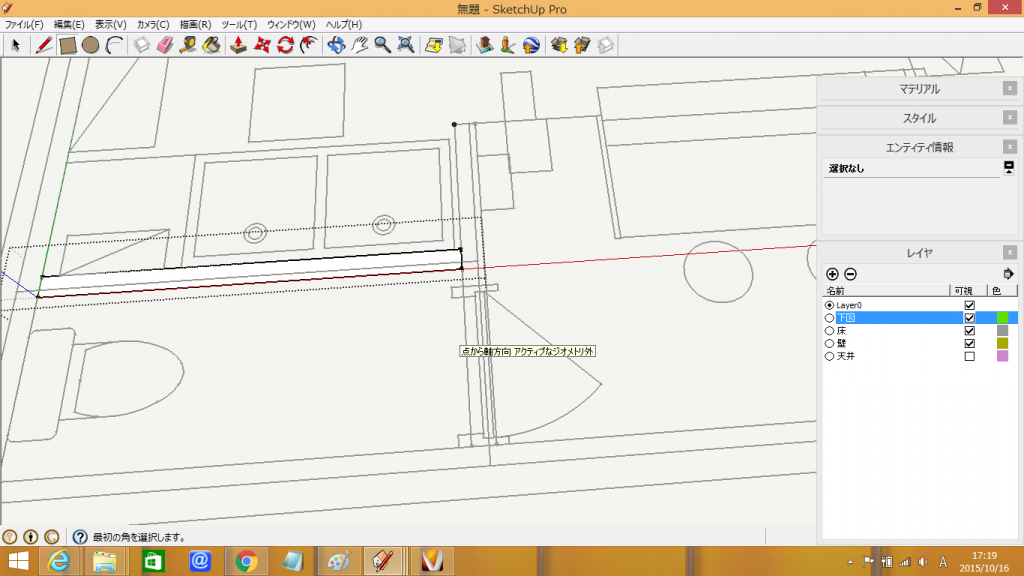Open the ツール(T) menu
This screenshot has height=576, width=1024.
pos(238,24)
